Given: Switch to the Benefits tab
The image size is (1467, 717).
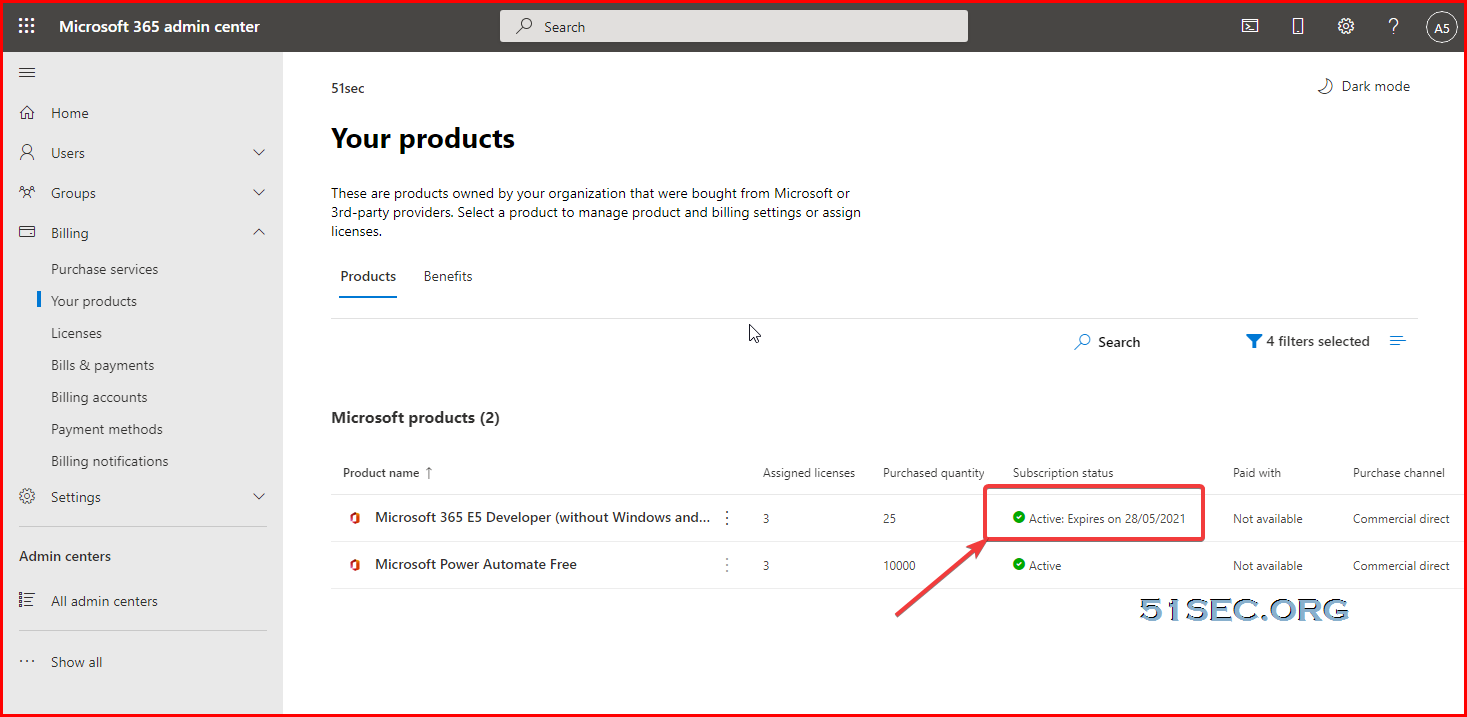Looking at the screenshot, I should [448, 276].
